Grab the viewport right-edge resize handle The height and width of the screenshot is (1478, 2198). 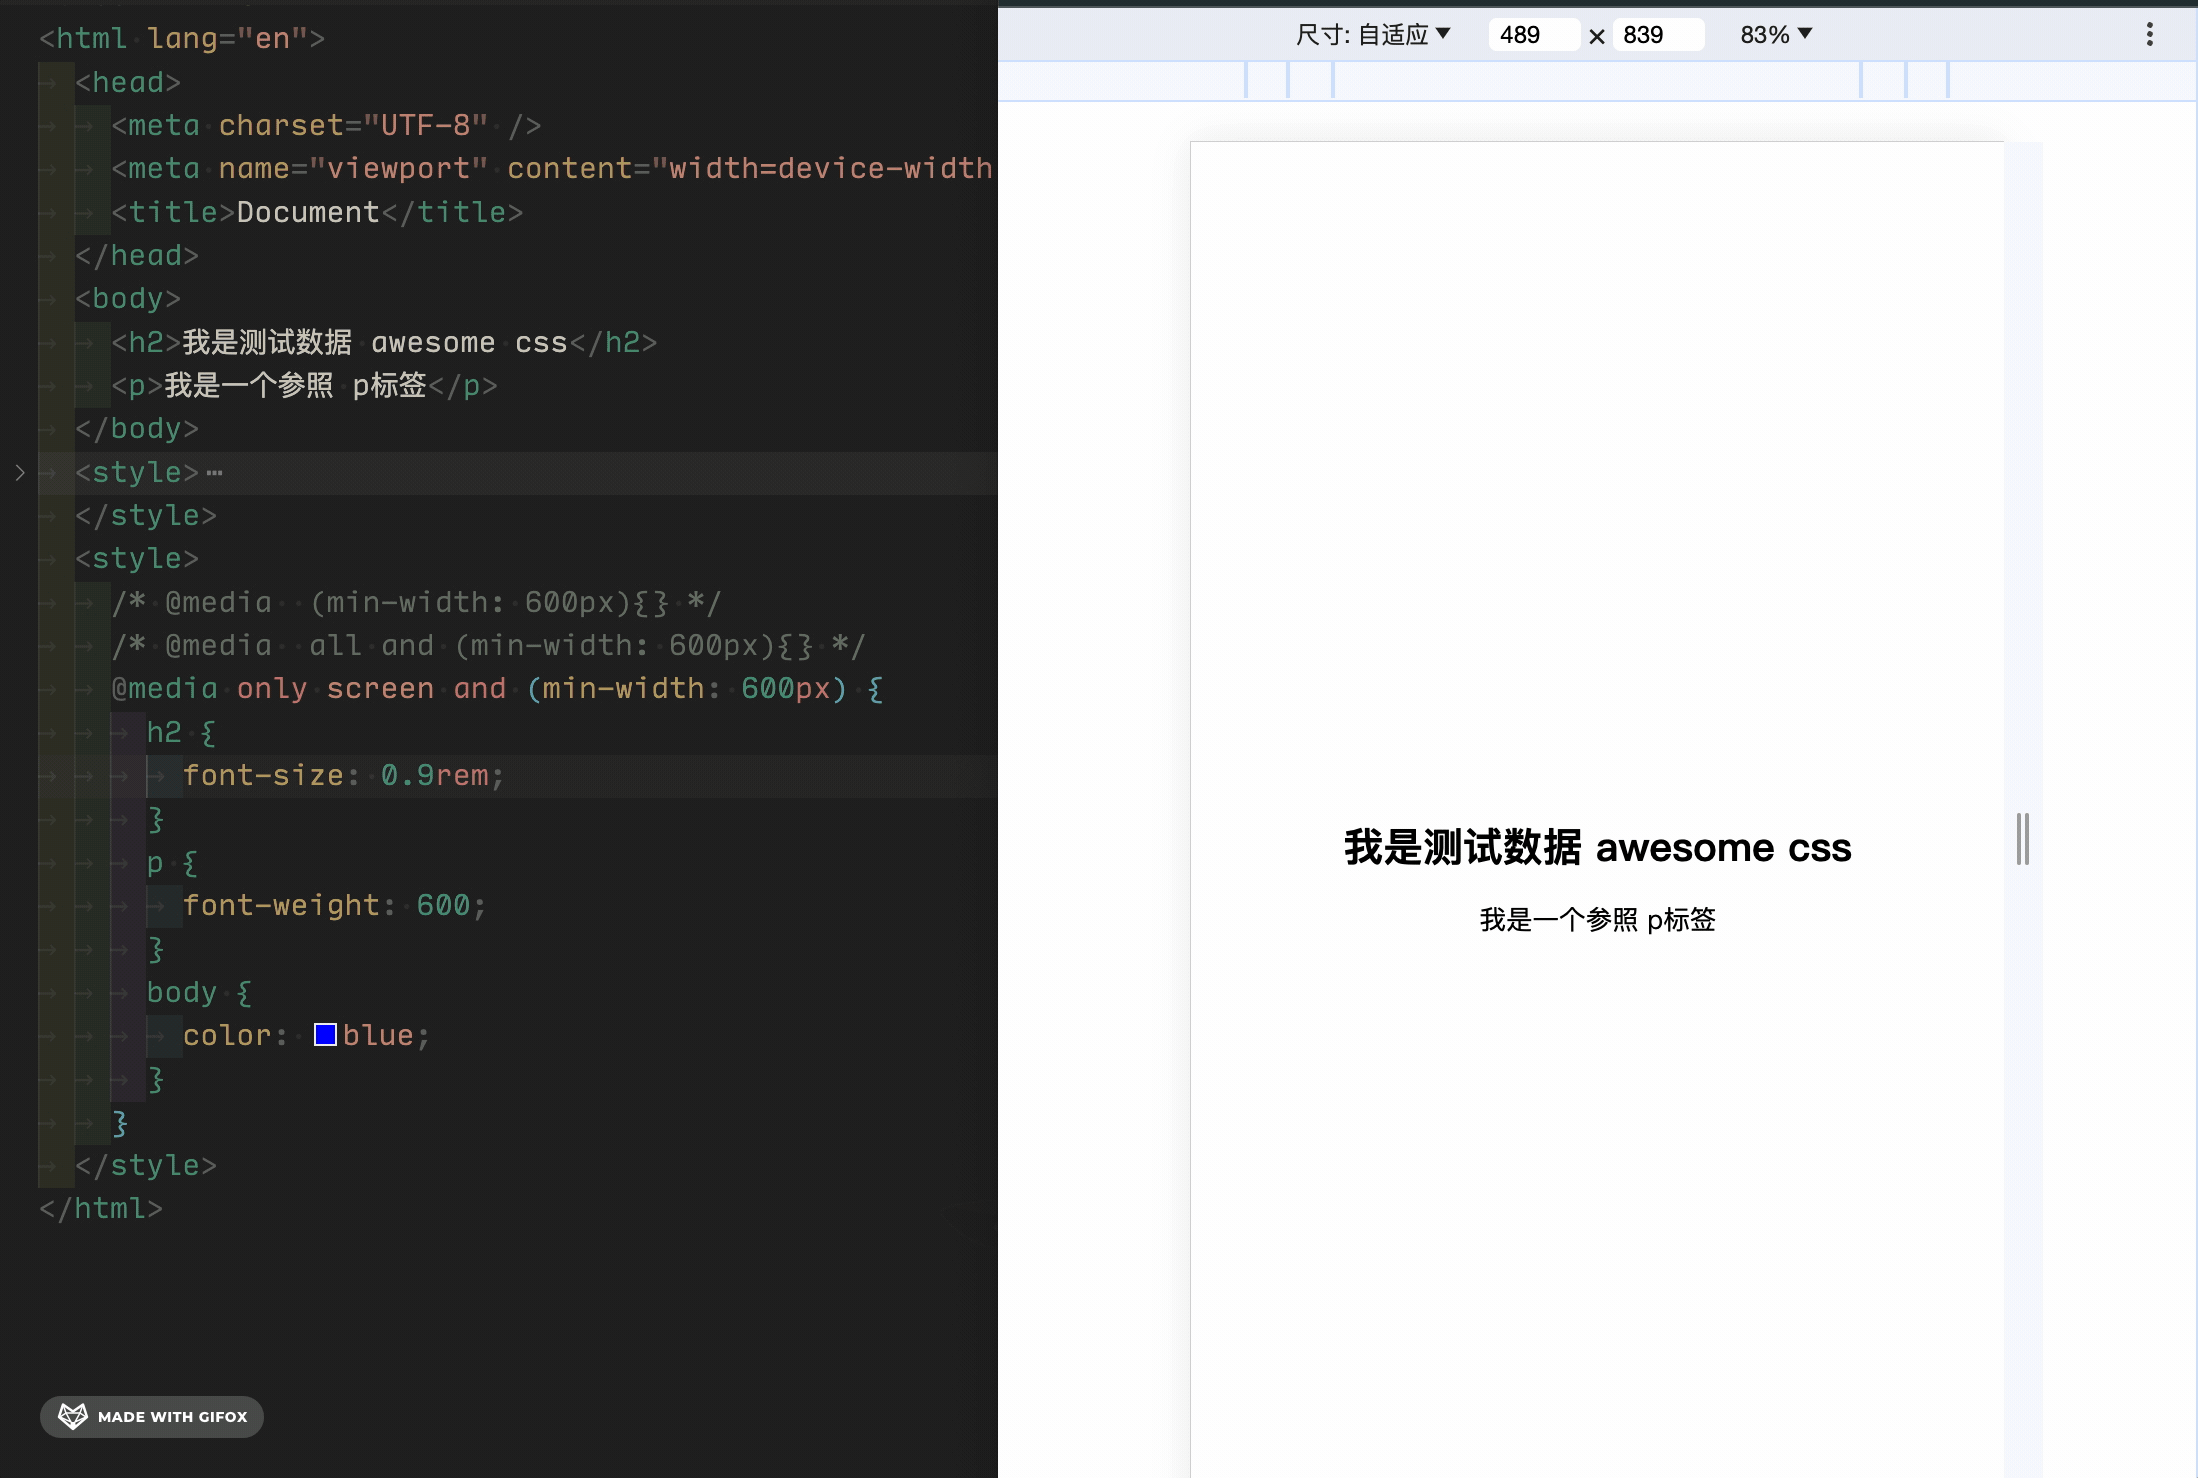(2022, 839)
